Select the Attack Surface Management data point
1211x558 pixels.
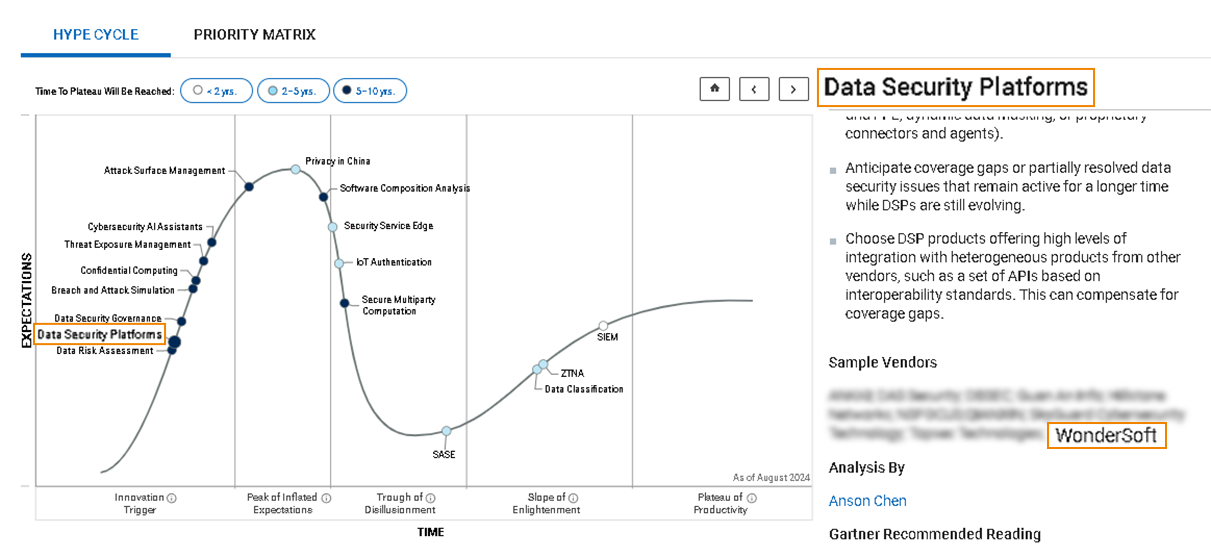(x=249, y=186)
